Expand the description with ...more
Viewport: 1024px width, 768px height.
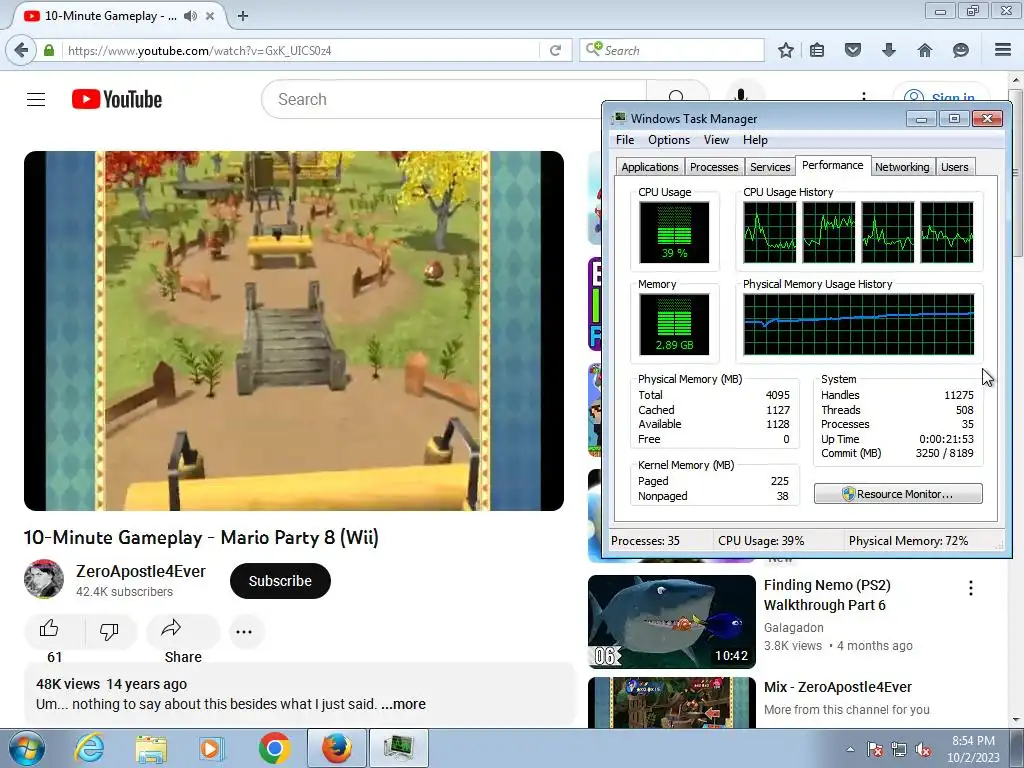click(x=403, y=704)
